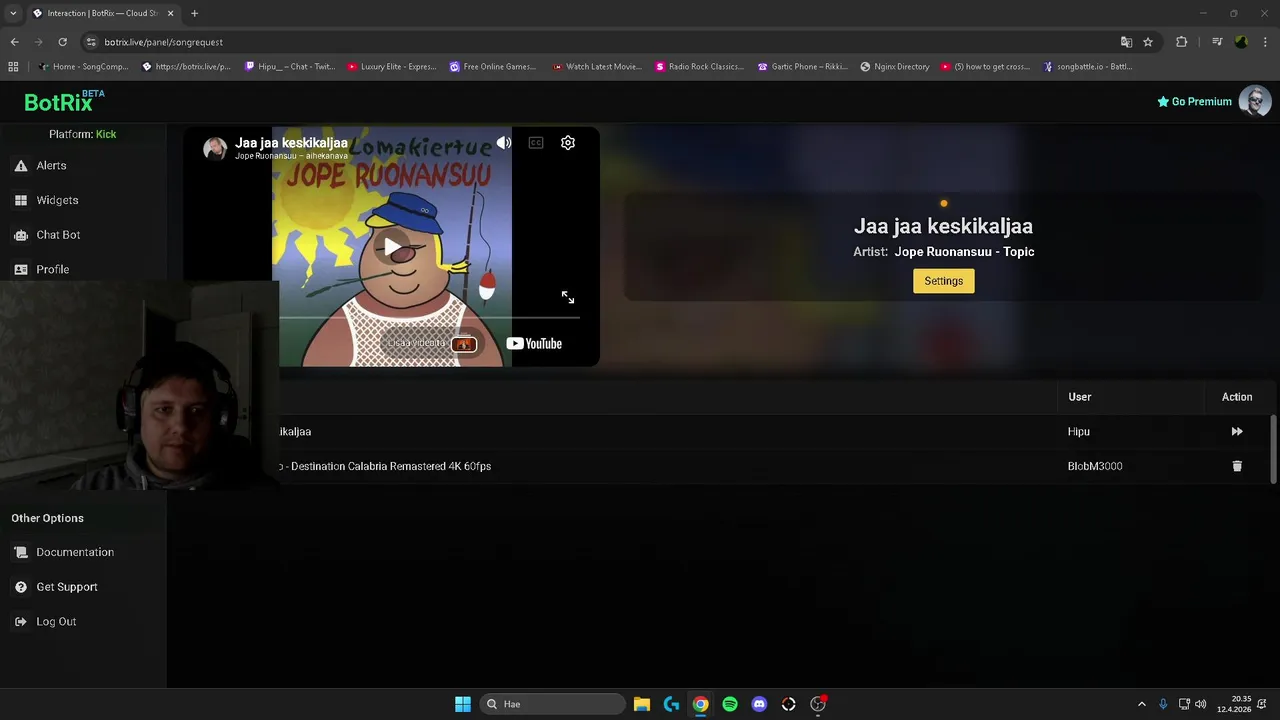1280x720 pixels.
Task: Click user name Hipu in queue
Action: click(1079, 432)
